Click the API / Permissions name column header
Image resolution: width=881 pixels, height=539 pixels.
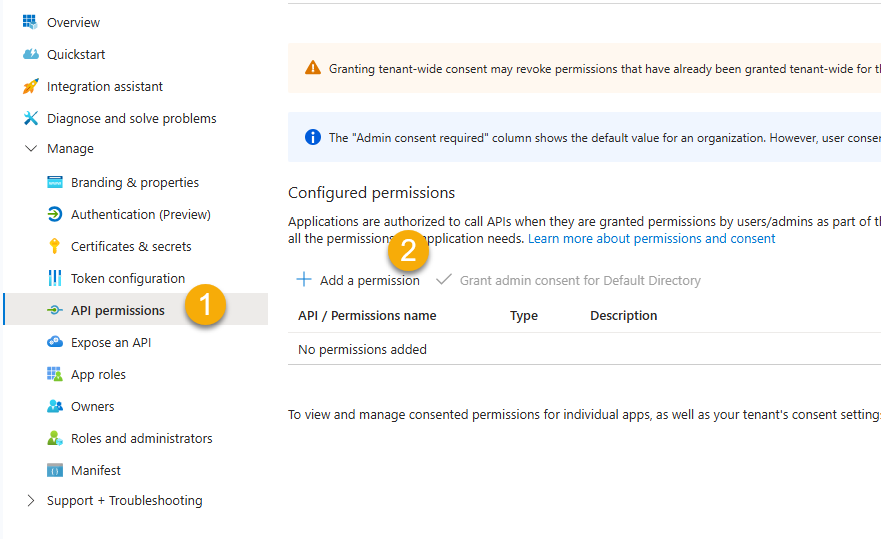pos(367,315)
